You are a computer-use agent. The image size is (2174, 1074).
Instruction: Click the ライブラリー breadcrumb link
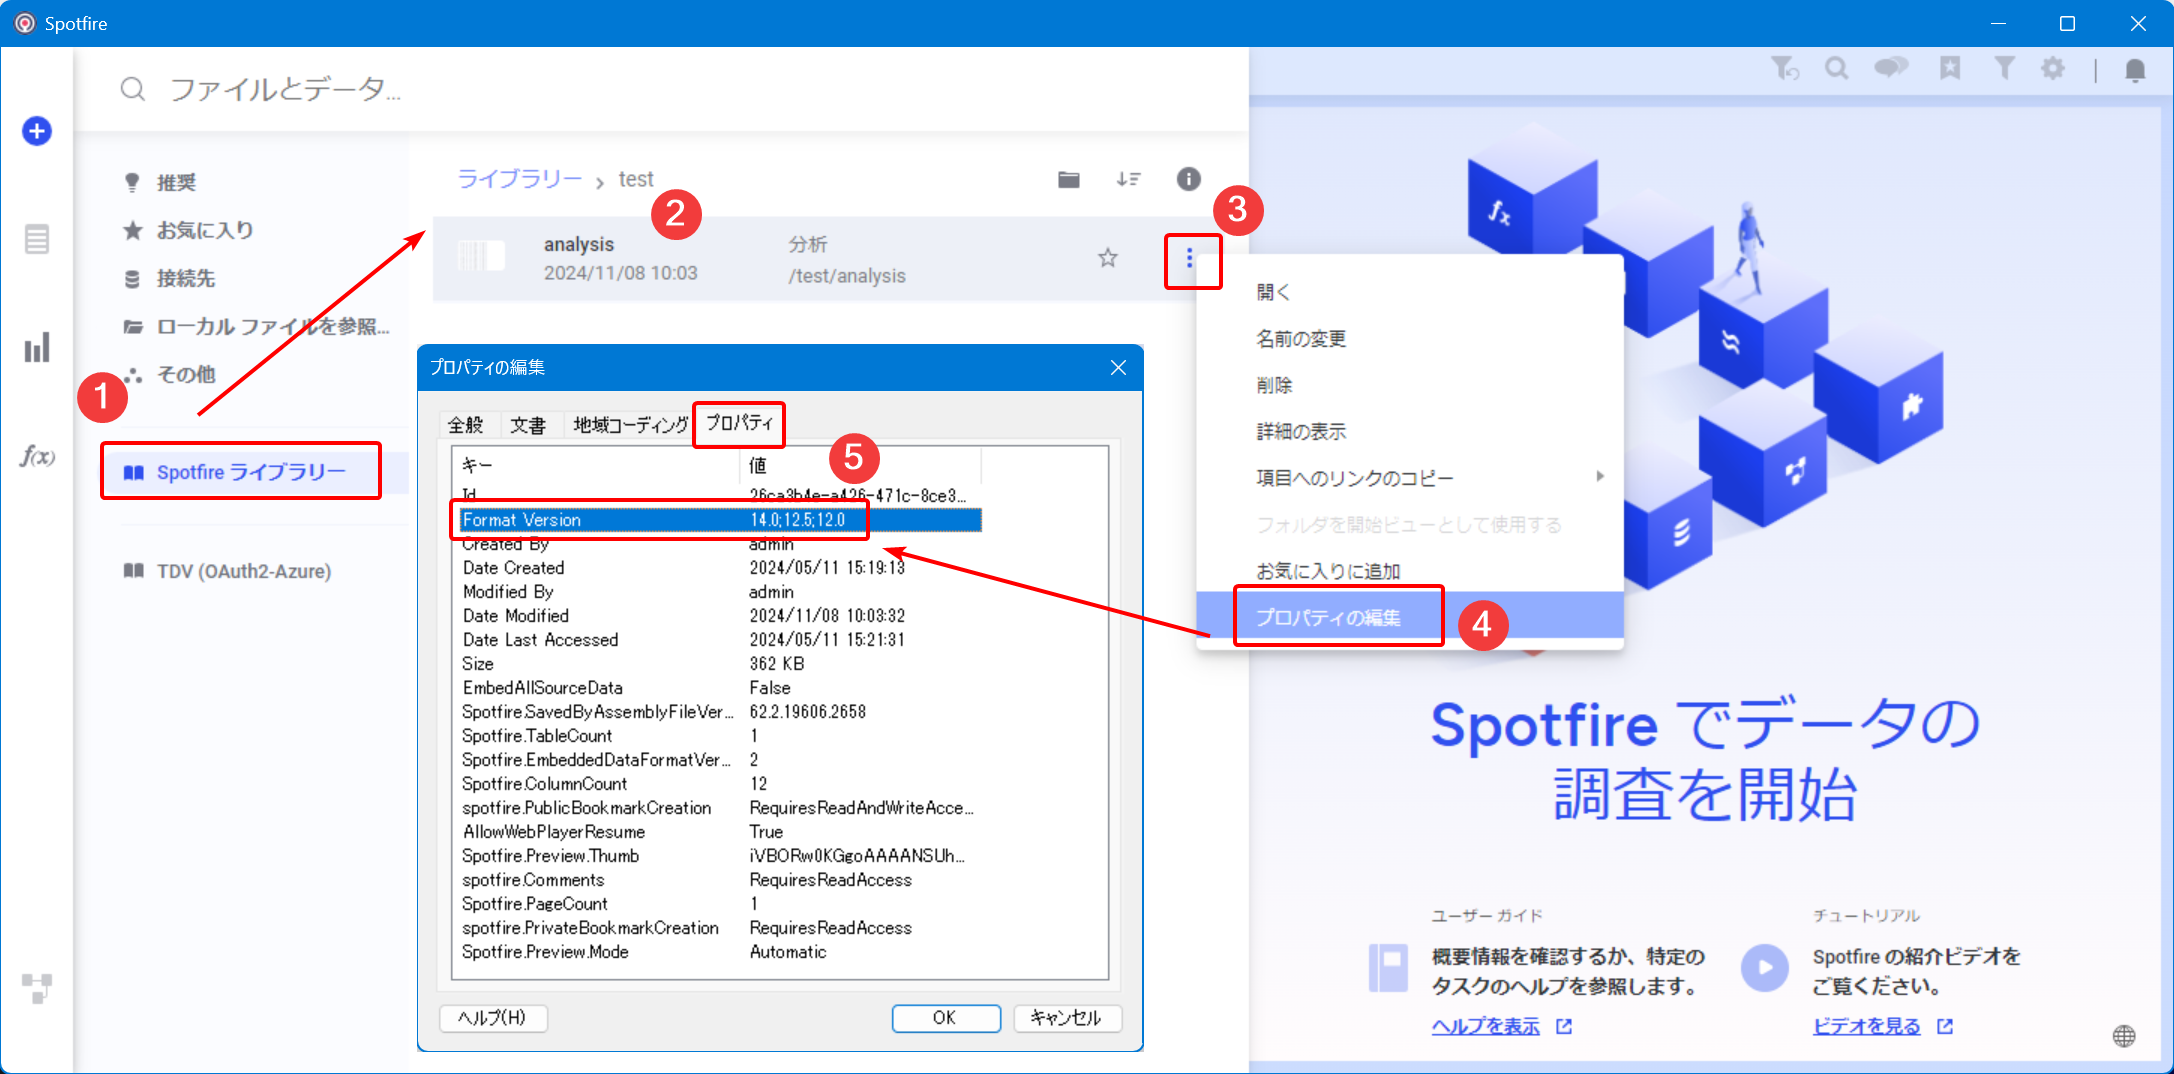(519, 179)
